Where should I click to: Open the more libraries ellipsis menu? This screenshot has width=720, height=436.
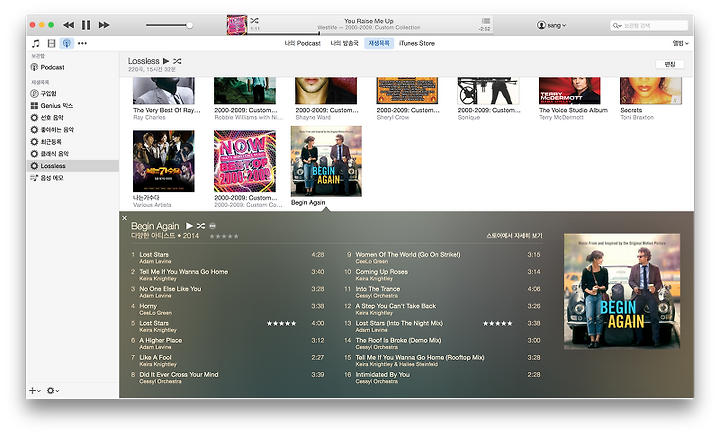82,43
